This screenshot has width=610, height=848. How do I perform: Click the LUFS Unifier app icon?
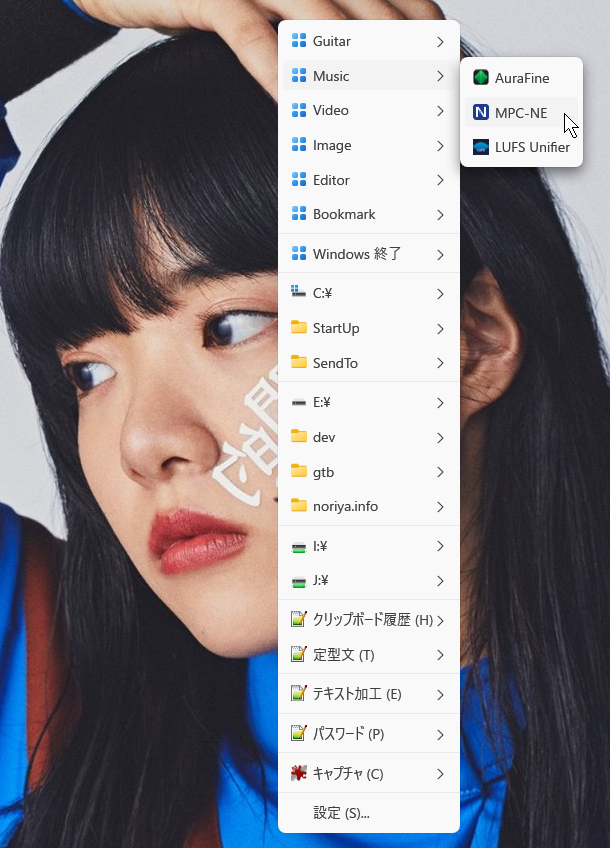tap(480, 147)
